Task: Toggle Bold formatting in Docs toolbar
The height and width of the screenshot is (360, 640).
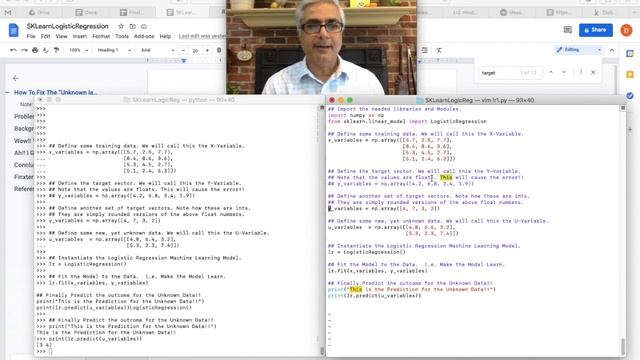Action: [219, 50]
